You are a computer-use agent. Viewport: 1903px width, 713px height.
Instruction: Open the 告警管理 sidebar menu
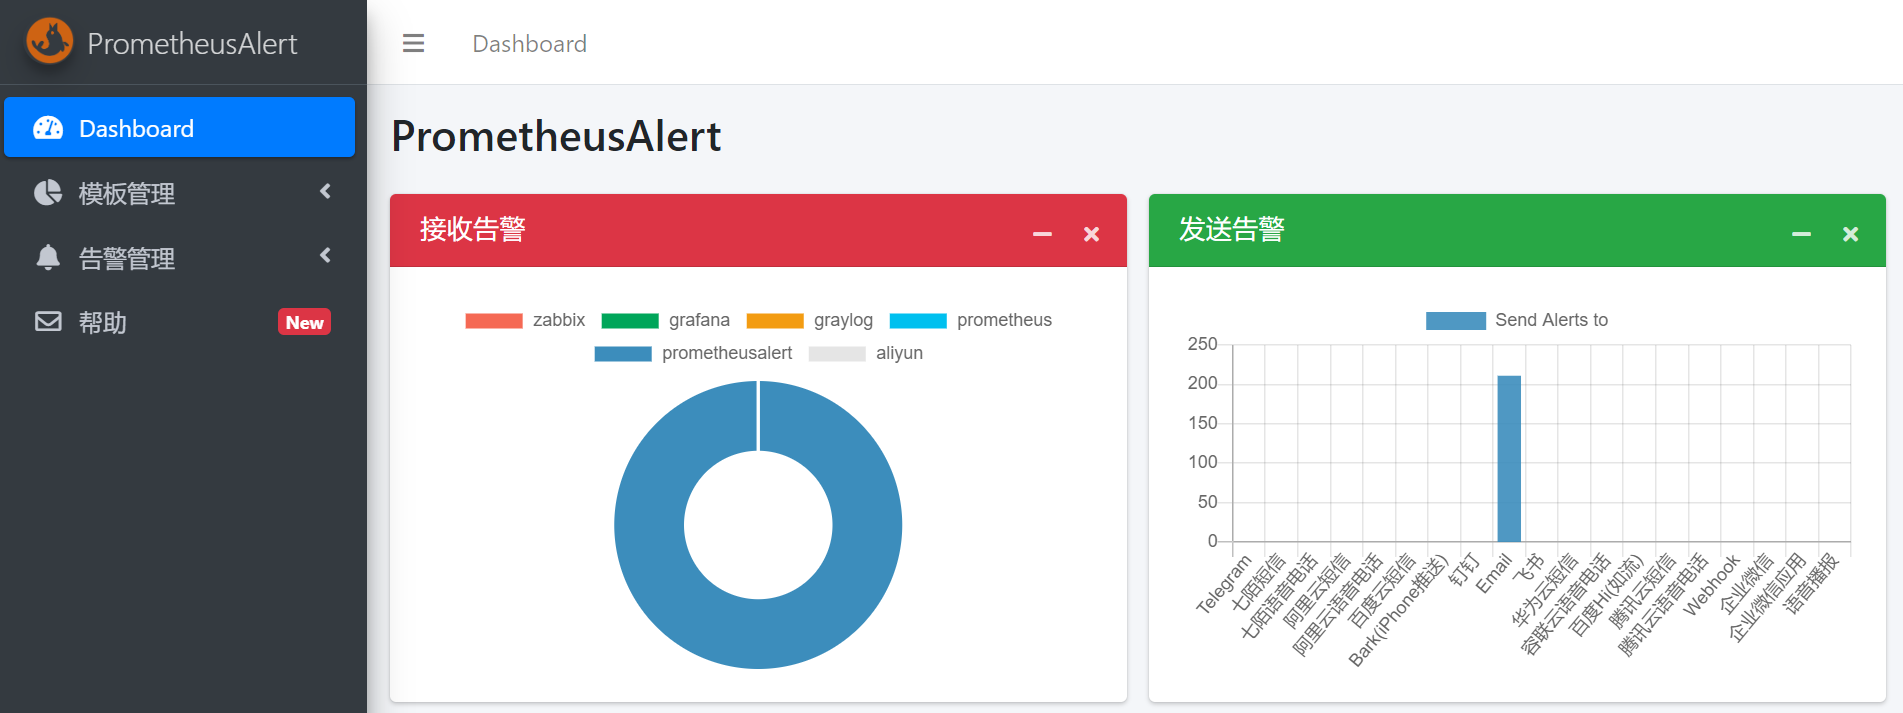tap(180, 257)
